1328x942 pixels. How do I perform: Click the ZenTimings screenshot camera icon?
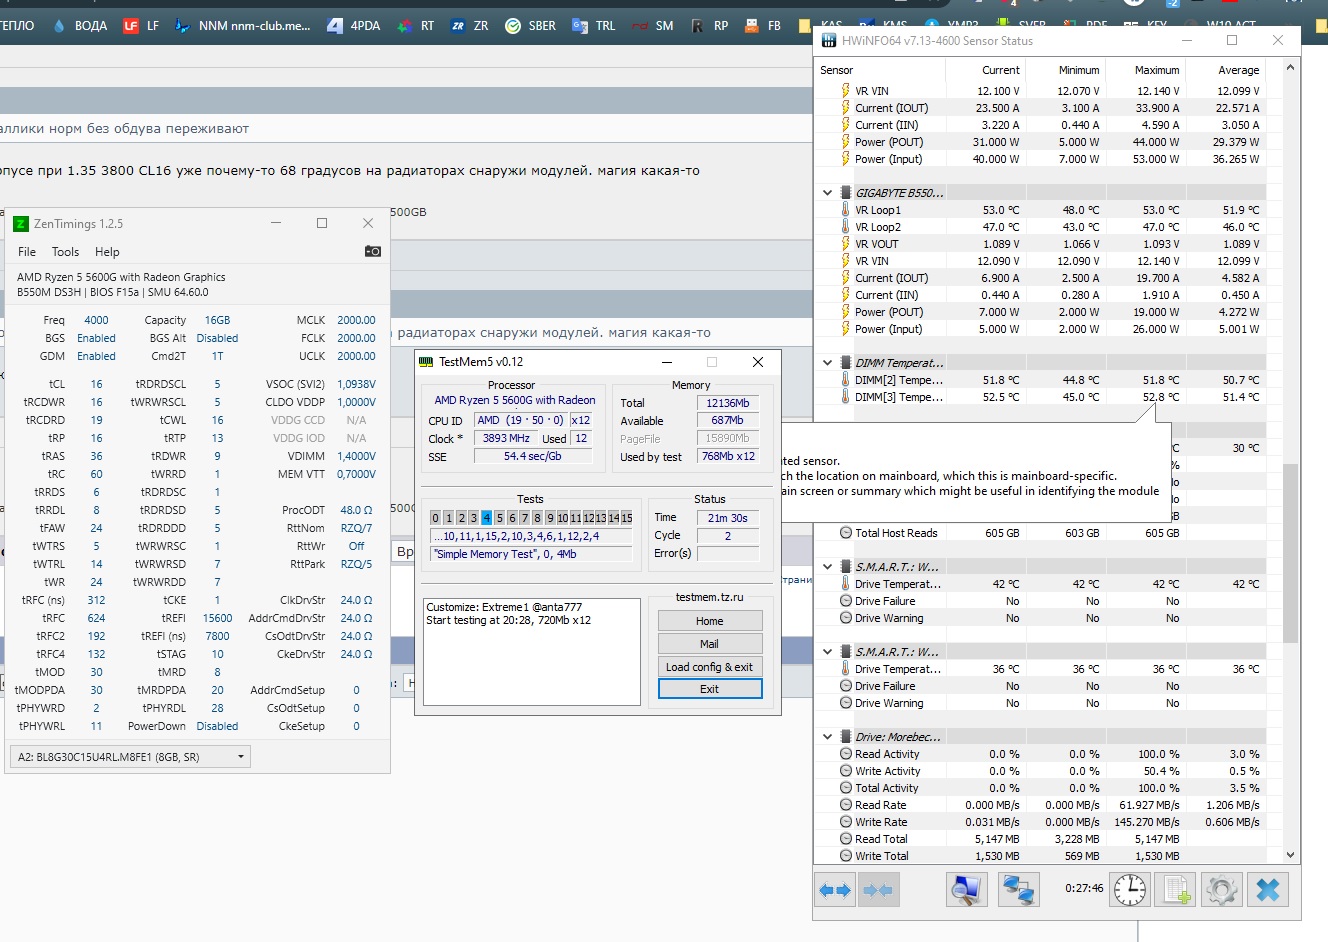(x=372, y=251)
